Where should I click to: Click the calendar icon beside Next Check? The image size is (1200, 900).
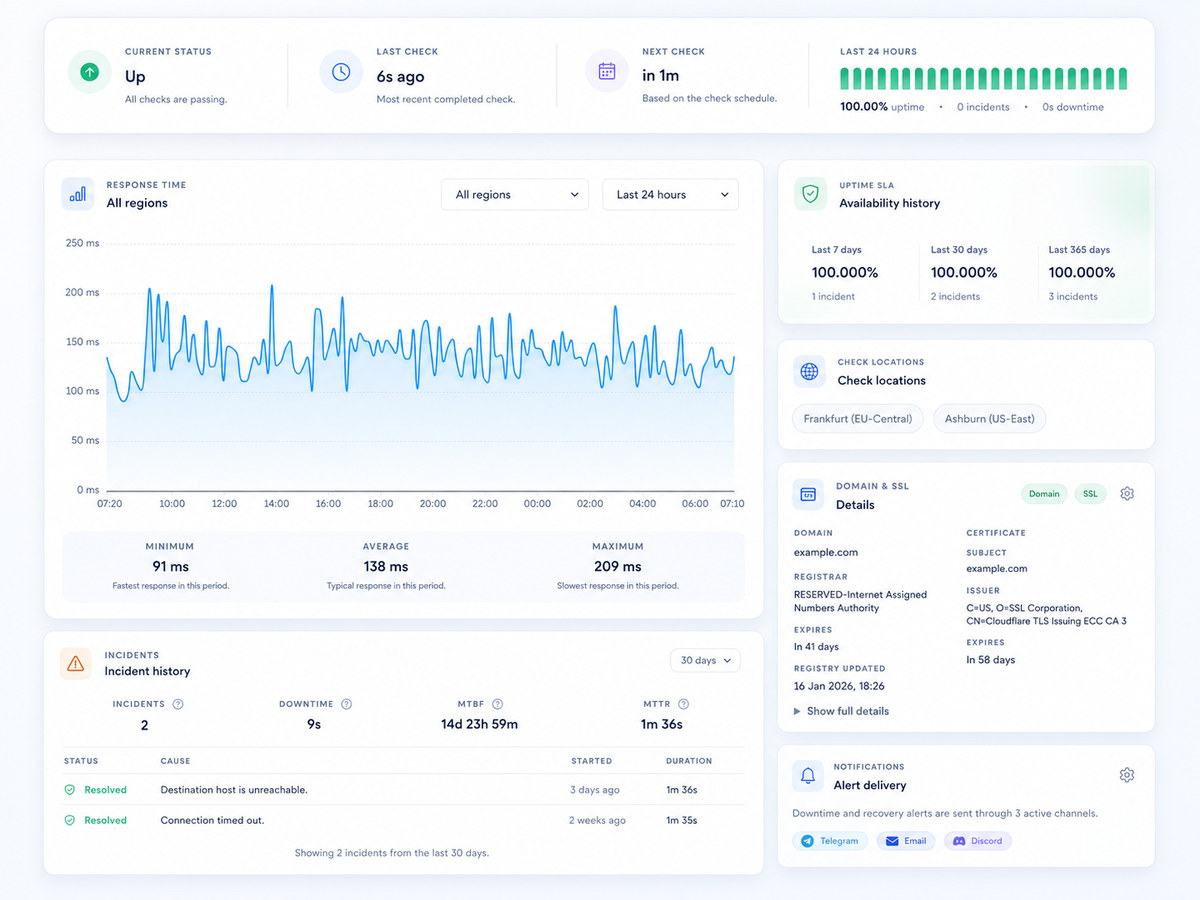(x=606, y=72)
